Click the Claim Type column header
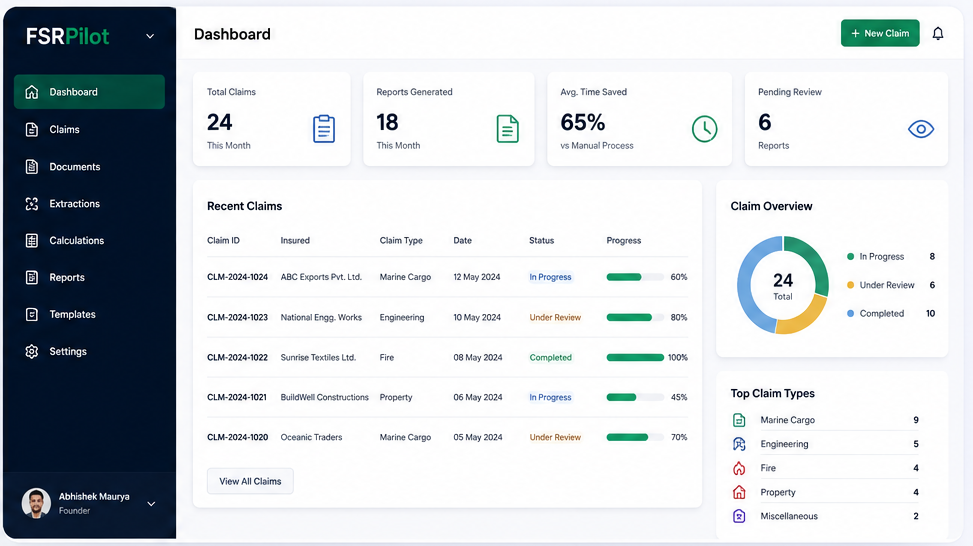The height and width of the screenshot is (546, 973). pyautogui.click(x=401, y=240)
